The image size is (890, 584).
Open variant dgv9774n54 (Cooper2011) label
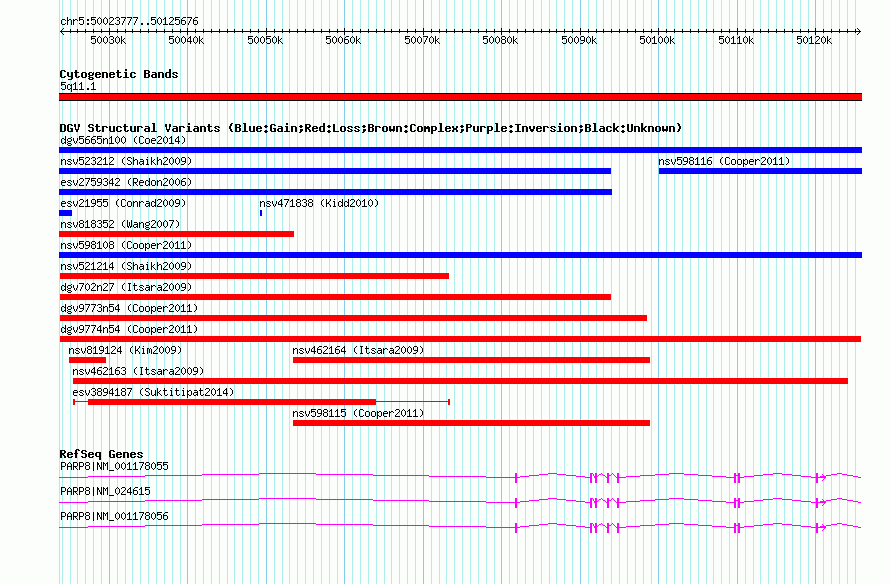pyautogui.click(x=129, y=329)
